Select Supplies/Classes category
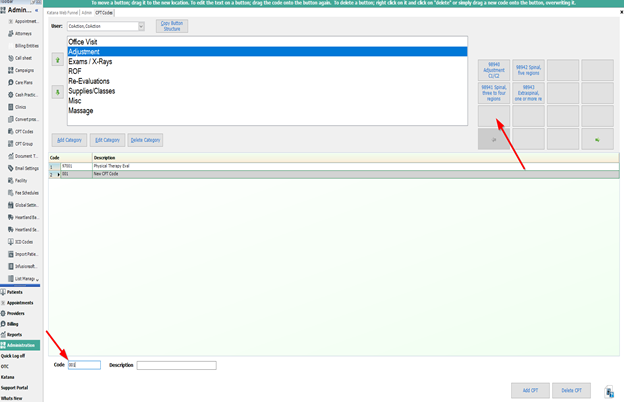The width and height of the screenshot is (624, 402). point(267,91)
